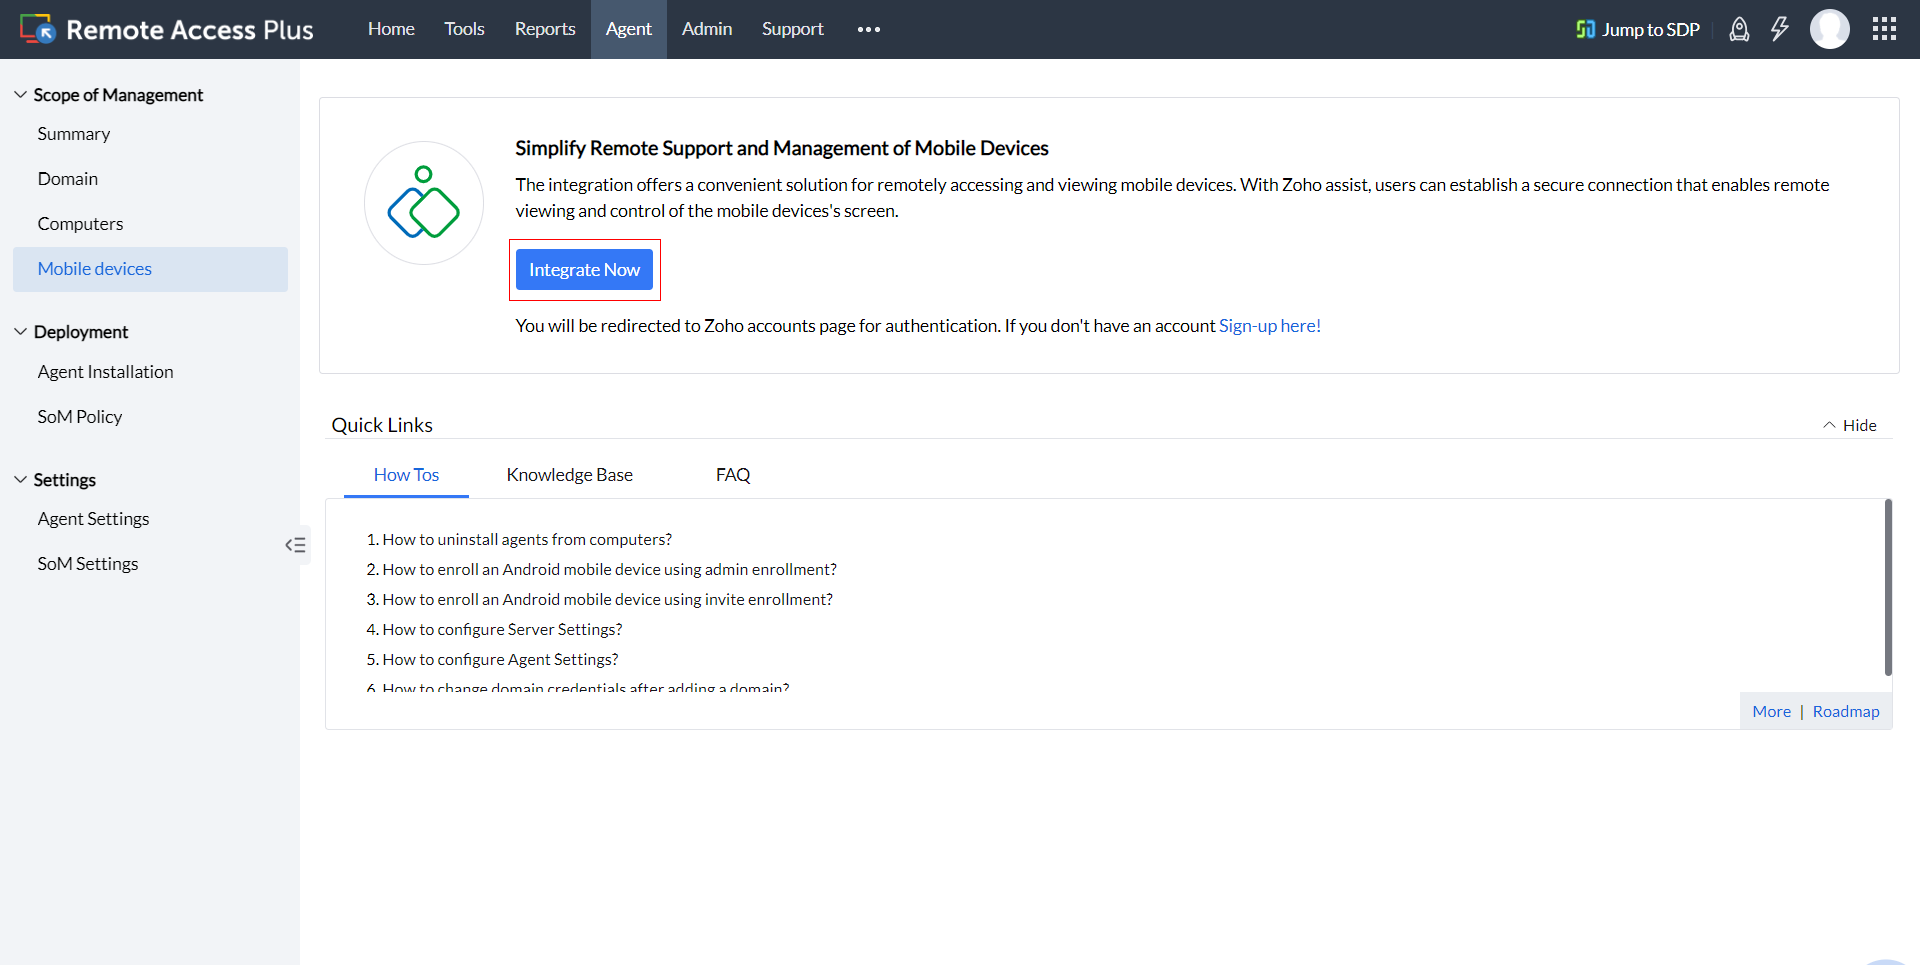
Task: Hide the Quick Links panel
Action: coord(1850,425)
